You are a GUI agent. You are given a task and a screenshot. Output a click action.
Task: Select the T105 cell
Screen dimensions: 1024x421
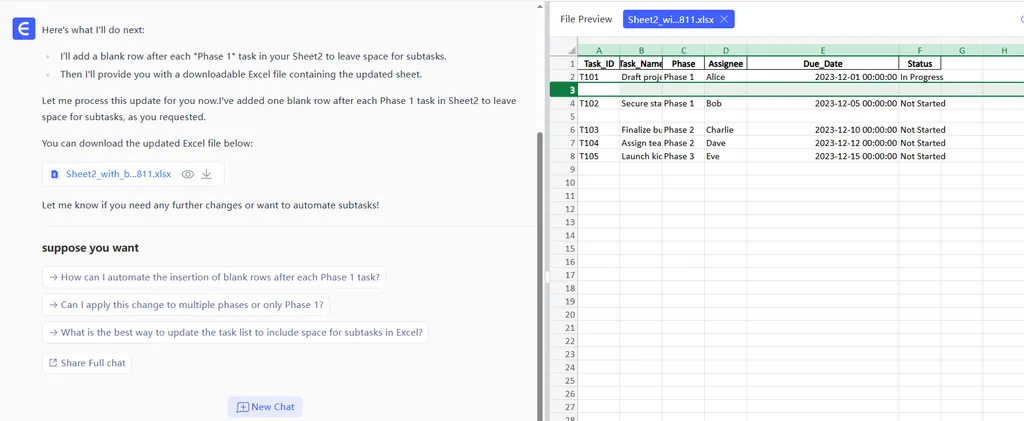(x=598, y=156)
